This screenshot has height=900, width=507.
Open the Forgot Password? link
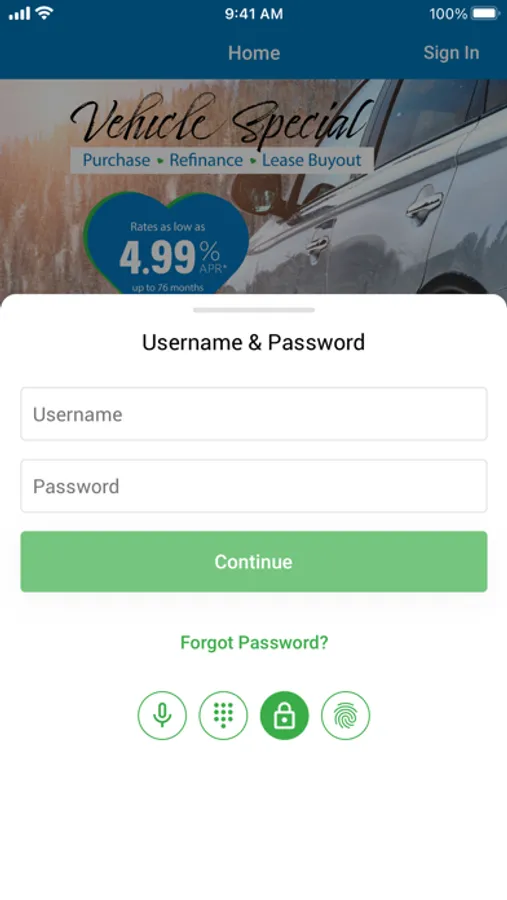(254, 642)
